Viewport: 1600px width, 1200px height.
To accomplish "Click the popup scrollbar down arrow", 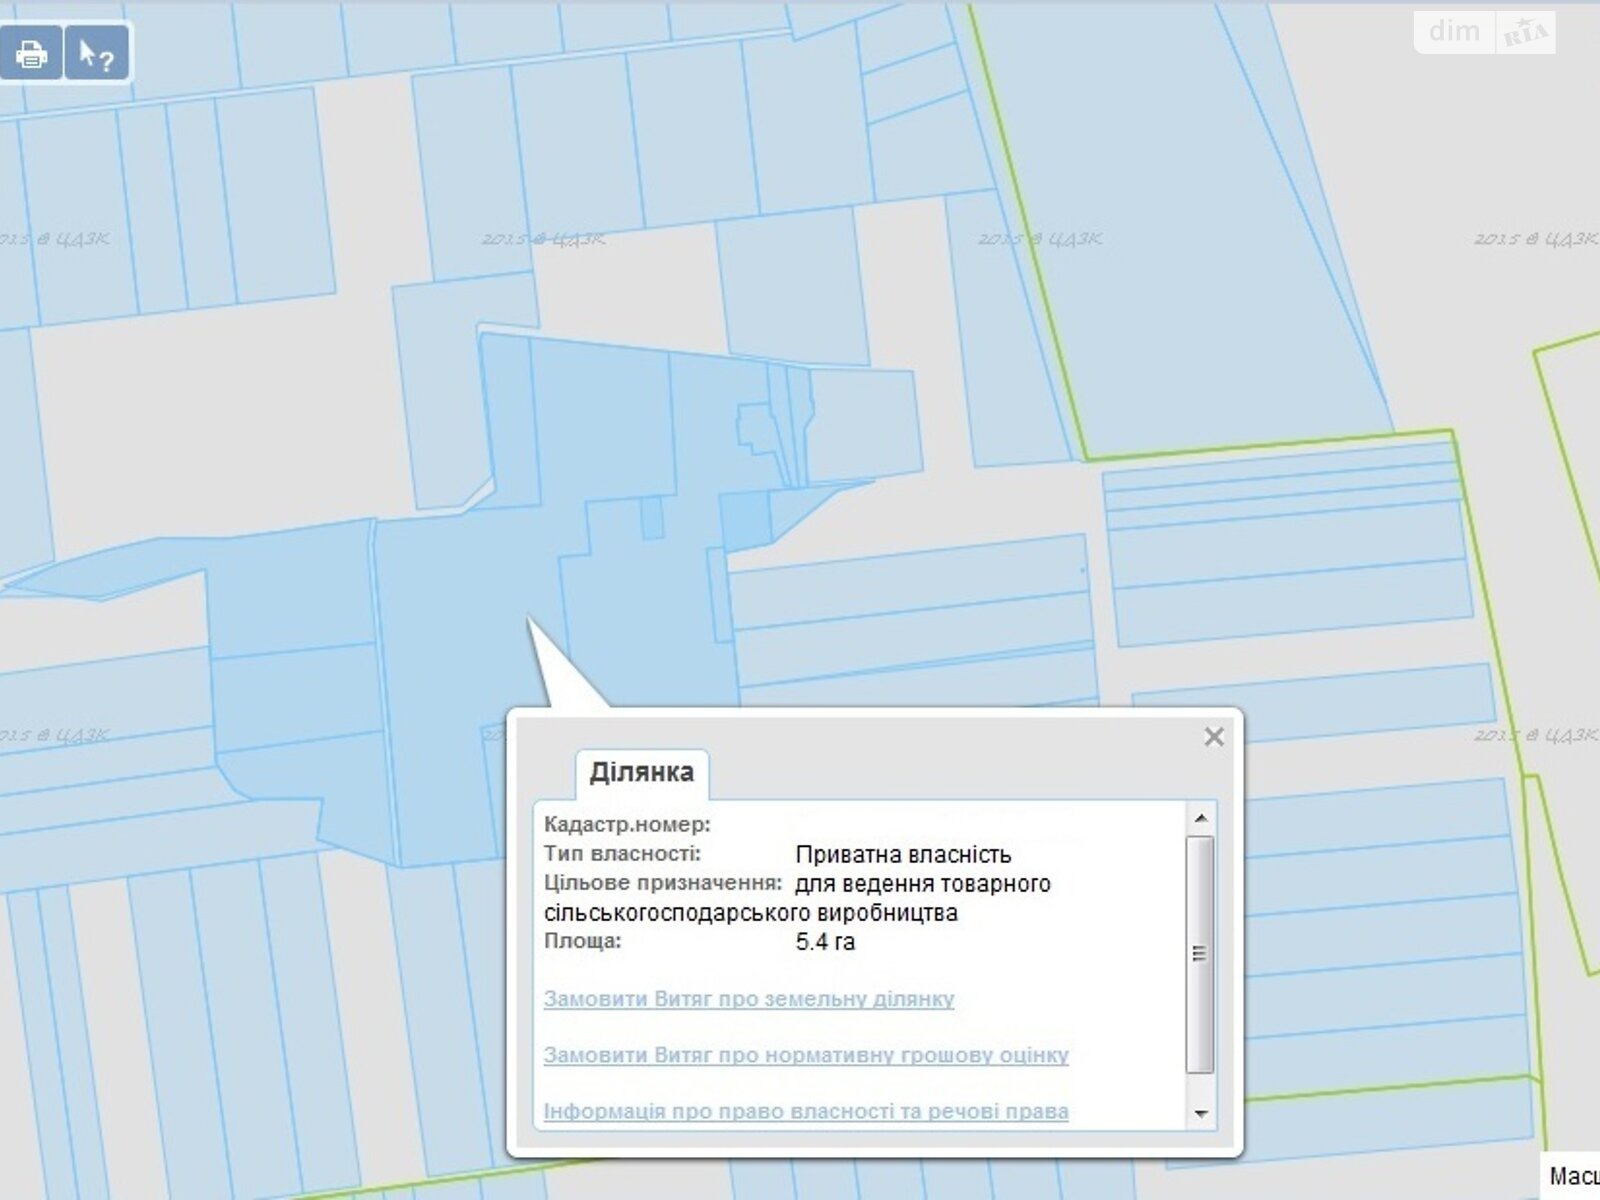I will click(1201, 1113).
